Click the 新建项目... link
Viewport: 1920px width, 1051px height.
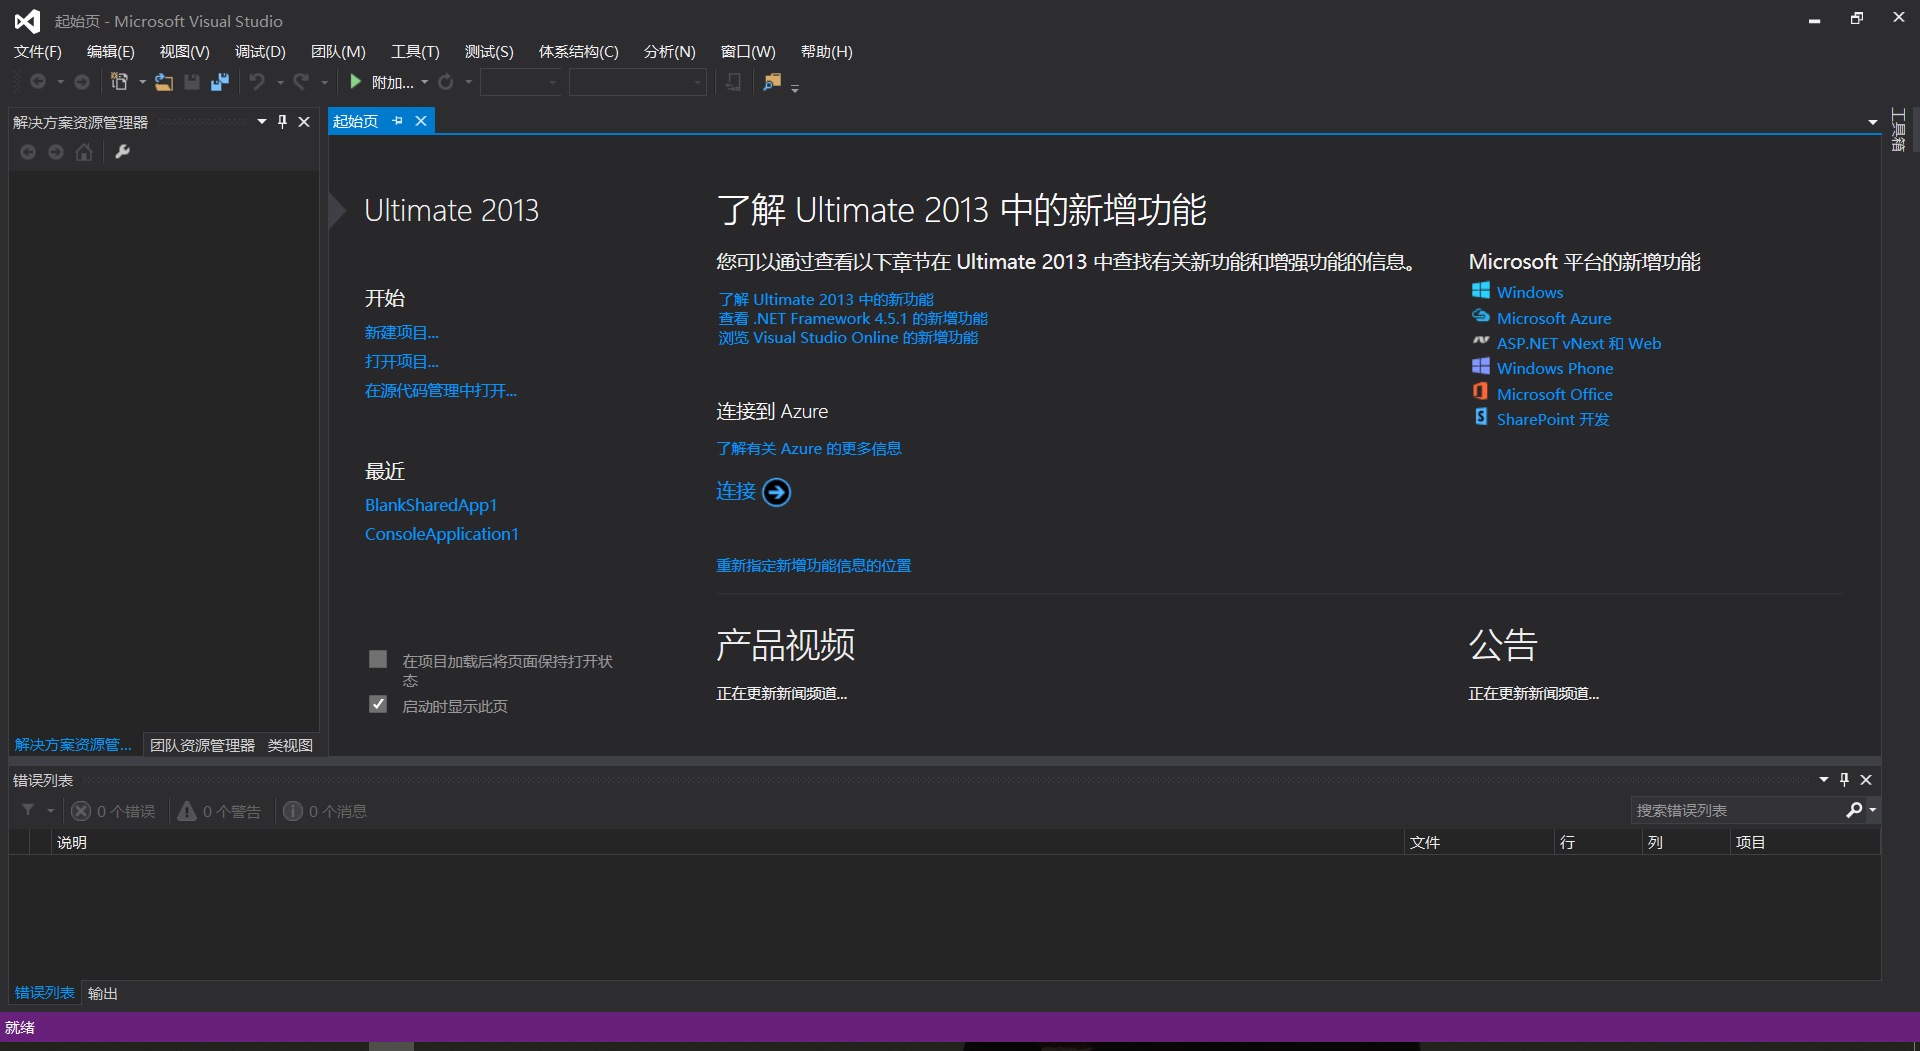(x=401, y=333)
